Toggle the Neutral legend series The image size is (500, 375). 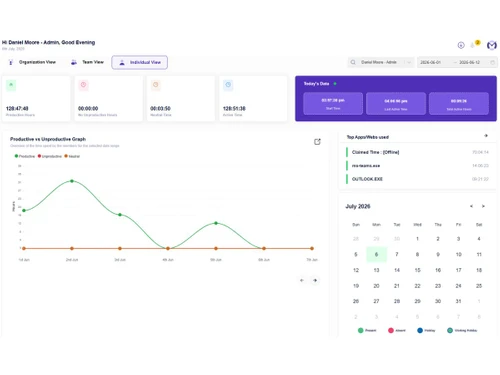[72, 156]
